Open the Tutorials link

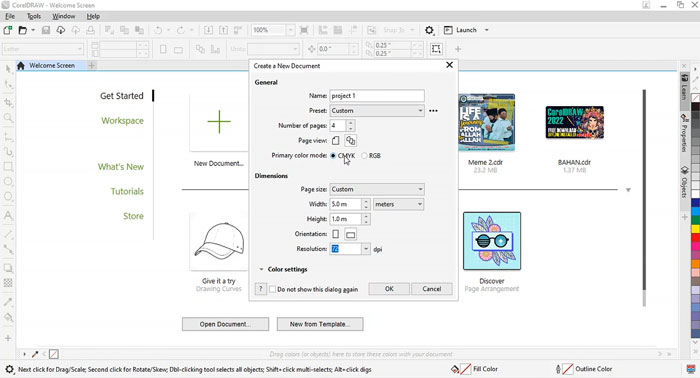click(127, 191)
